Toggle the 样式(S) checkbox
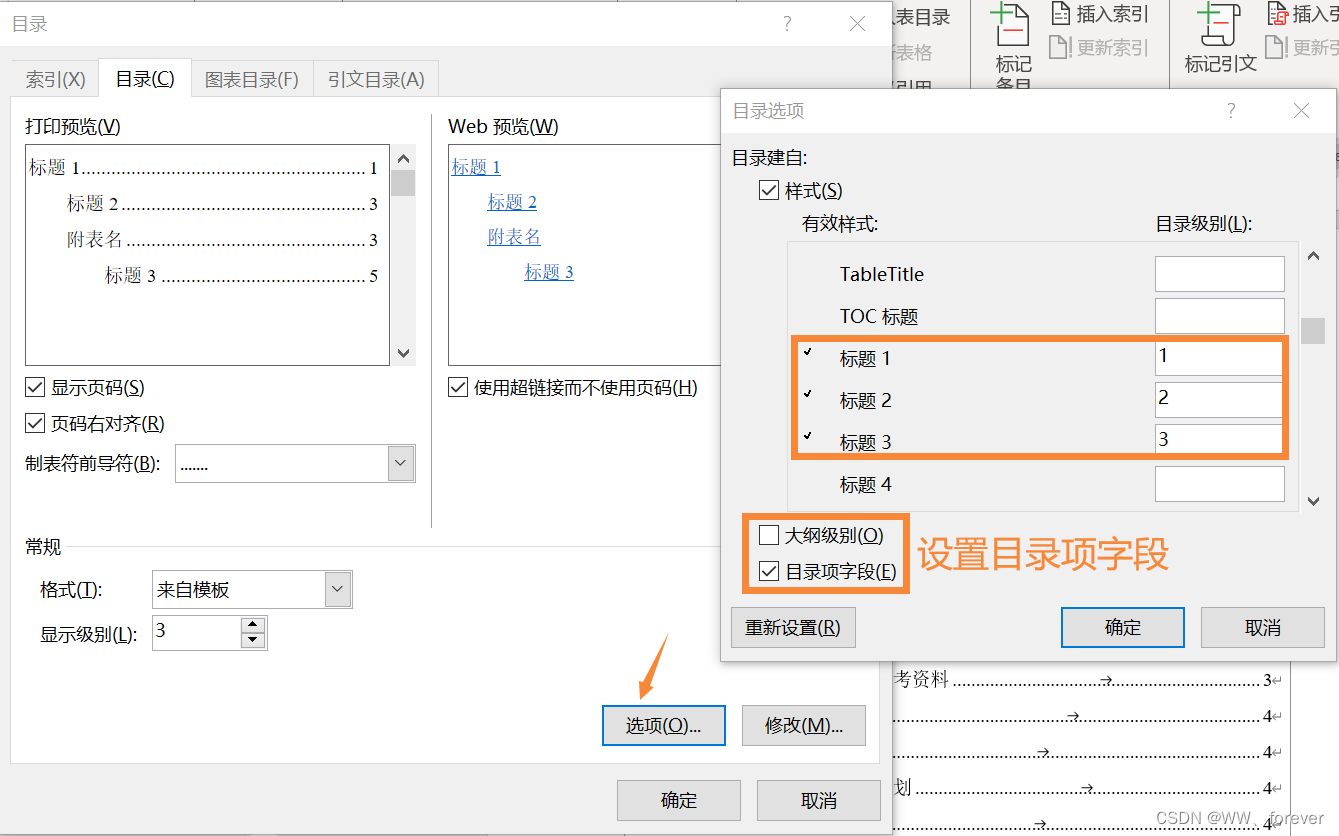1339x836 pixels. [769, 190]
